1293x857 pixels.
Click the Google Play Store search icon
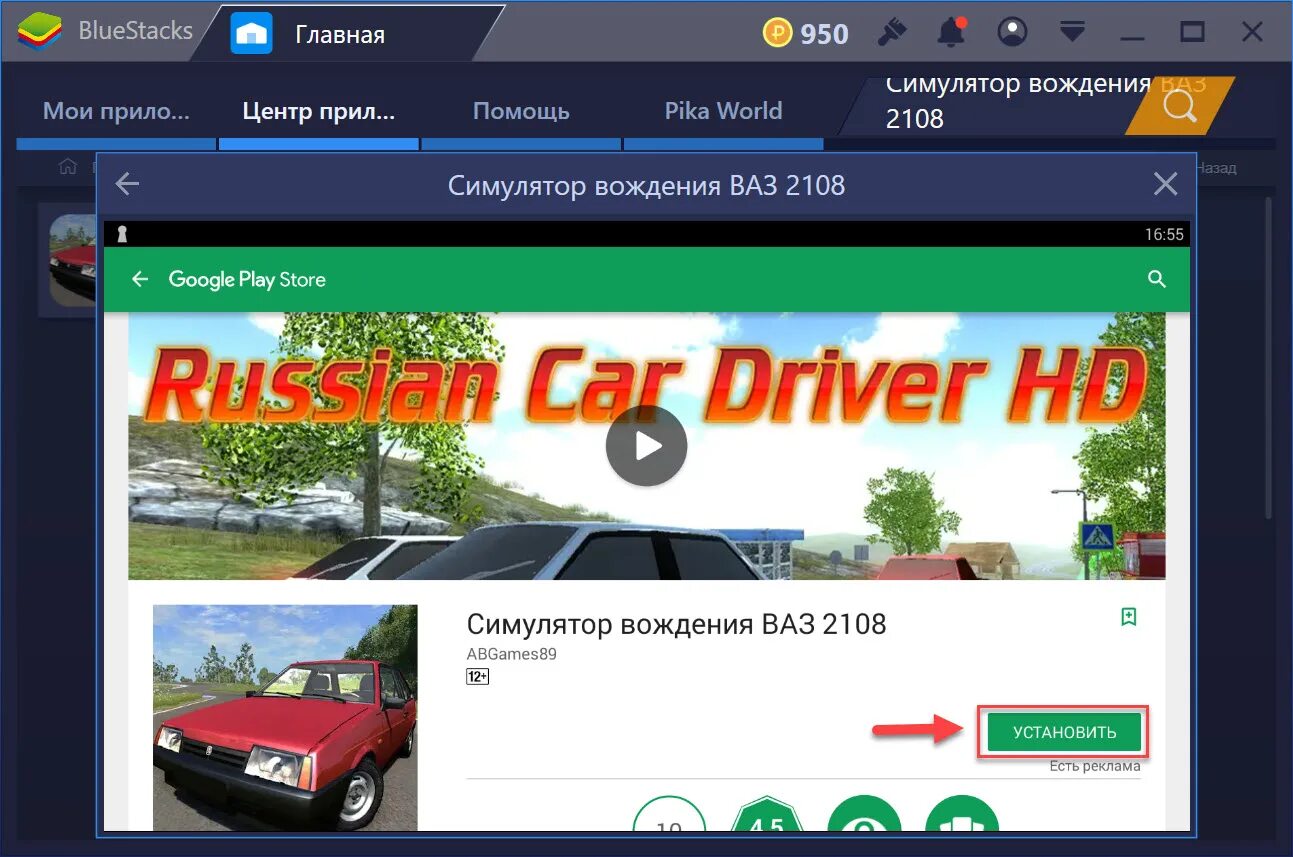pyautogui.click(x=1157, y=279)
